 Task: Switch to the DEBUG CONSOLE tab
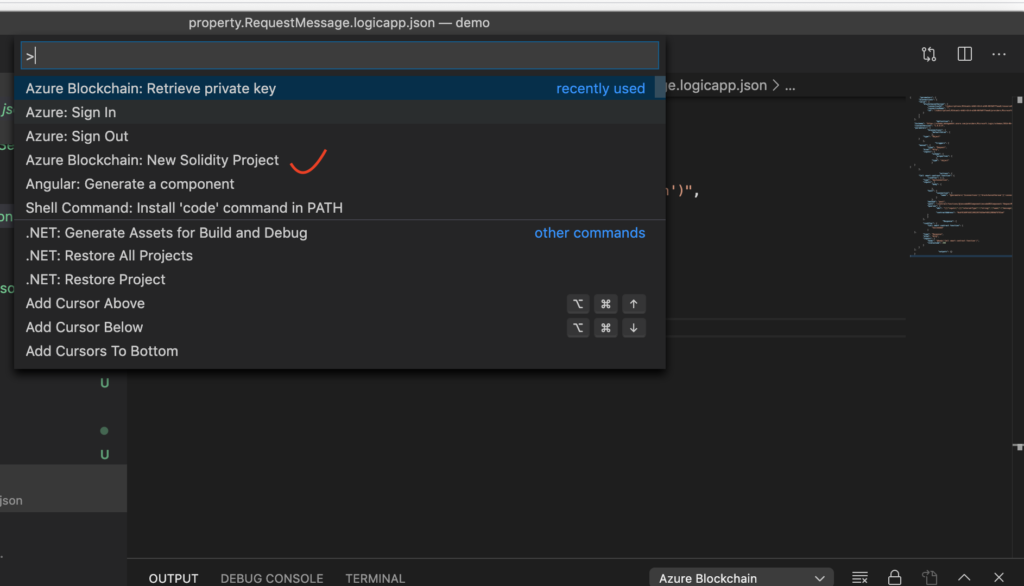(x=271, y=578)
